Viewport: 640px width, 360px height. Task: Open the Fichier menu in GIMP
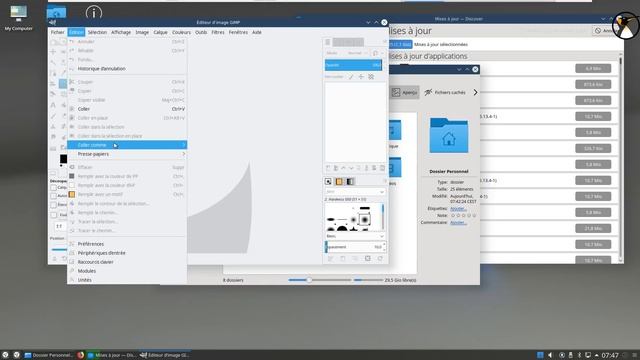tap(58, 32)
